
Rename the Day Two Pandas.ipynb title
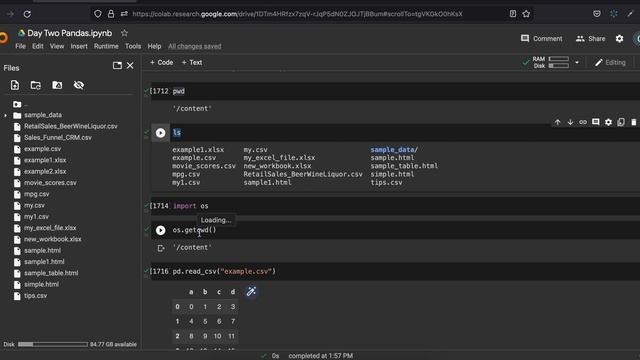pyautogui.click(x=70, y=33)
